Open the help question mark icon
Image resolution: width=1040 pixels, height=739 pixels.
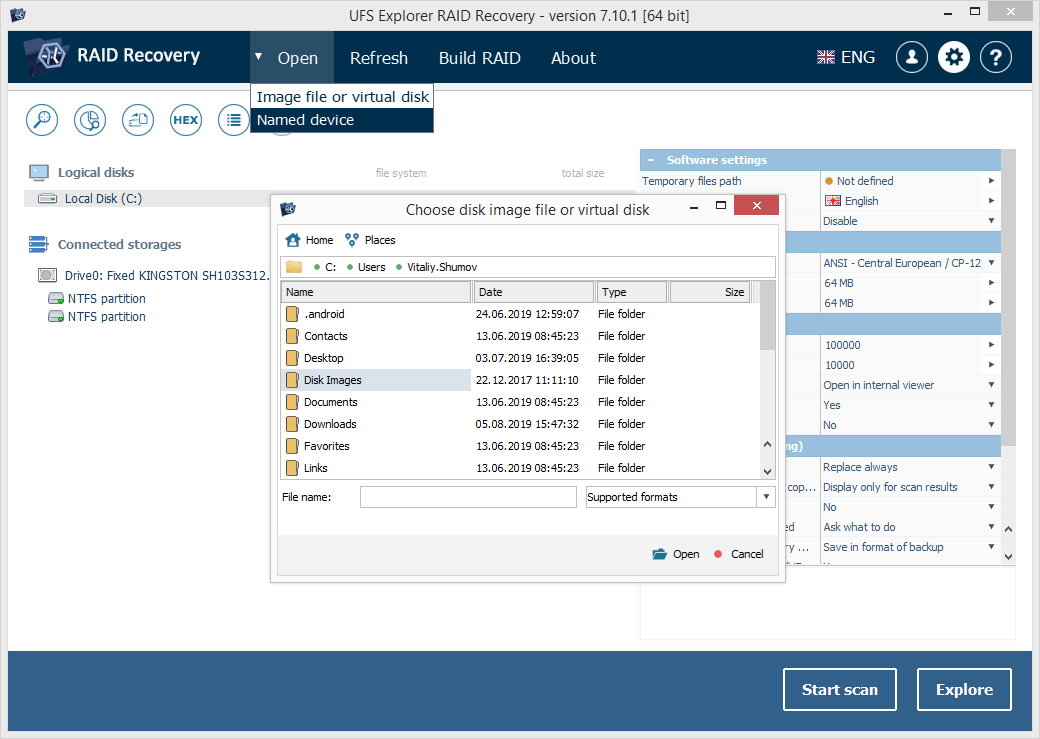click(x=996, y=58)
